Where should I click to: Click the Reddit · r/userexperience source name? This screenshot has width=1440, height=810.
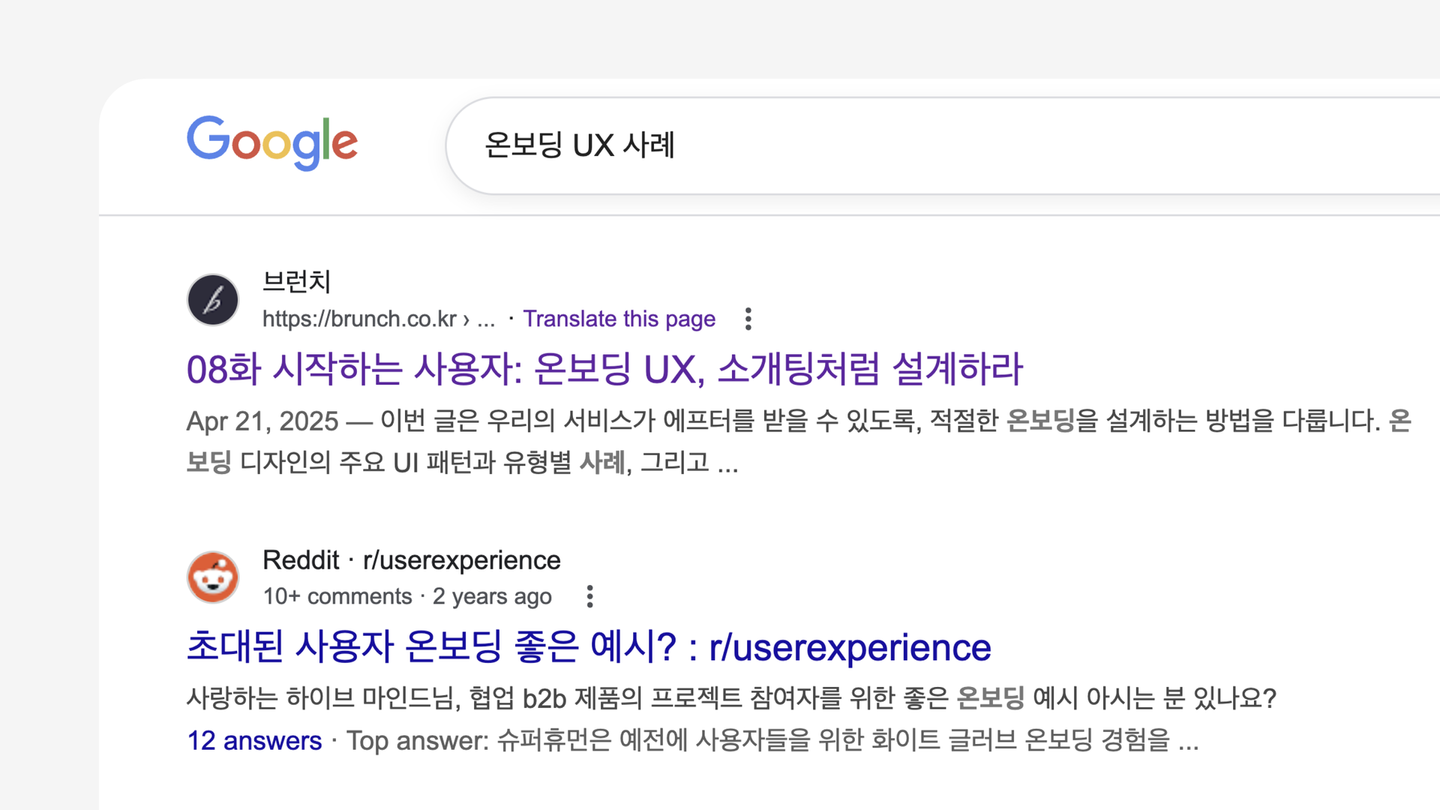pos(411,560)
